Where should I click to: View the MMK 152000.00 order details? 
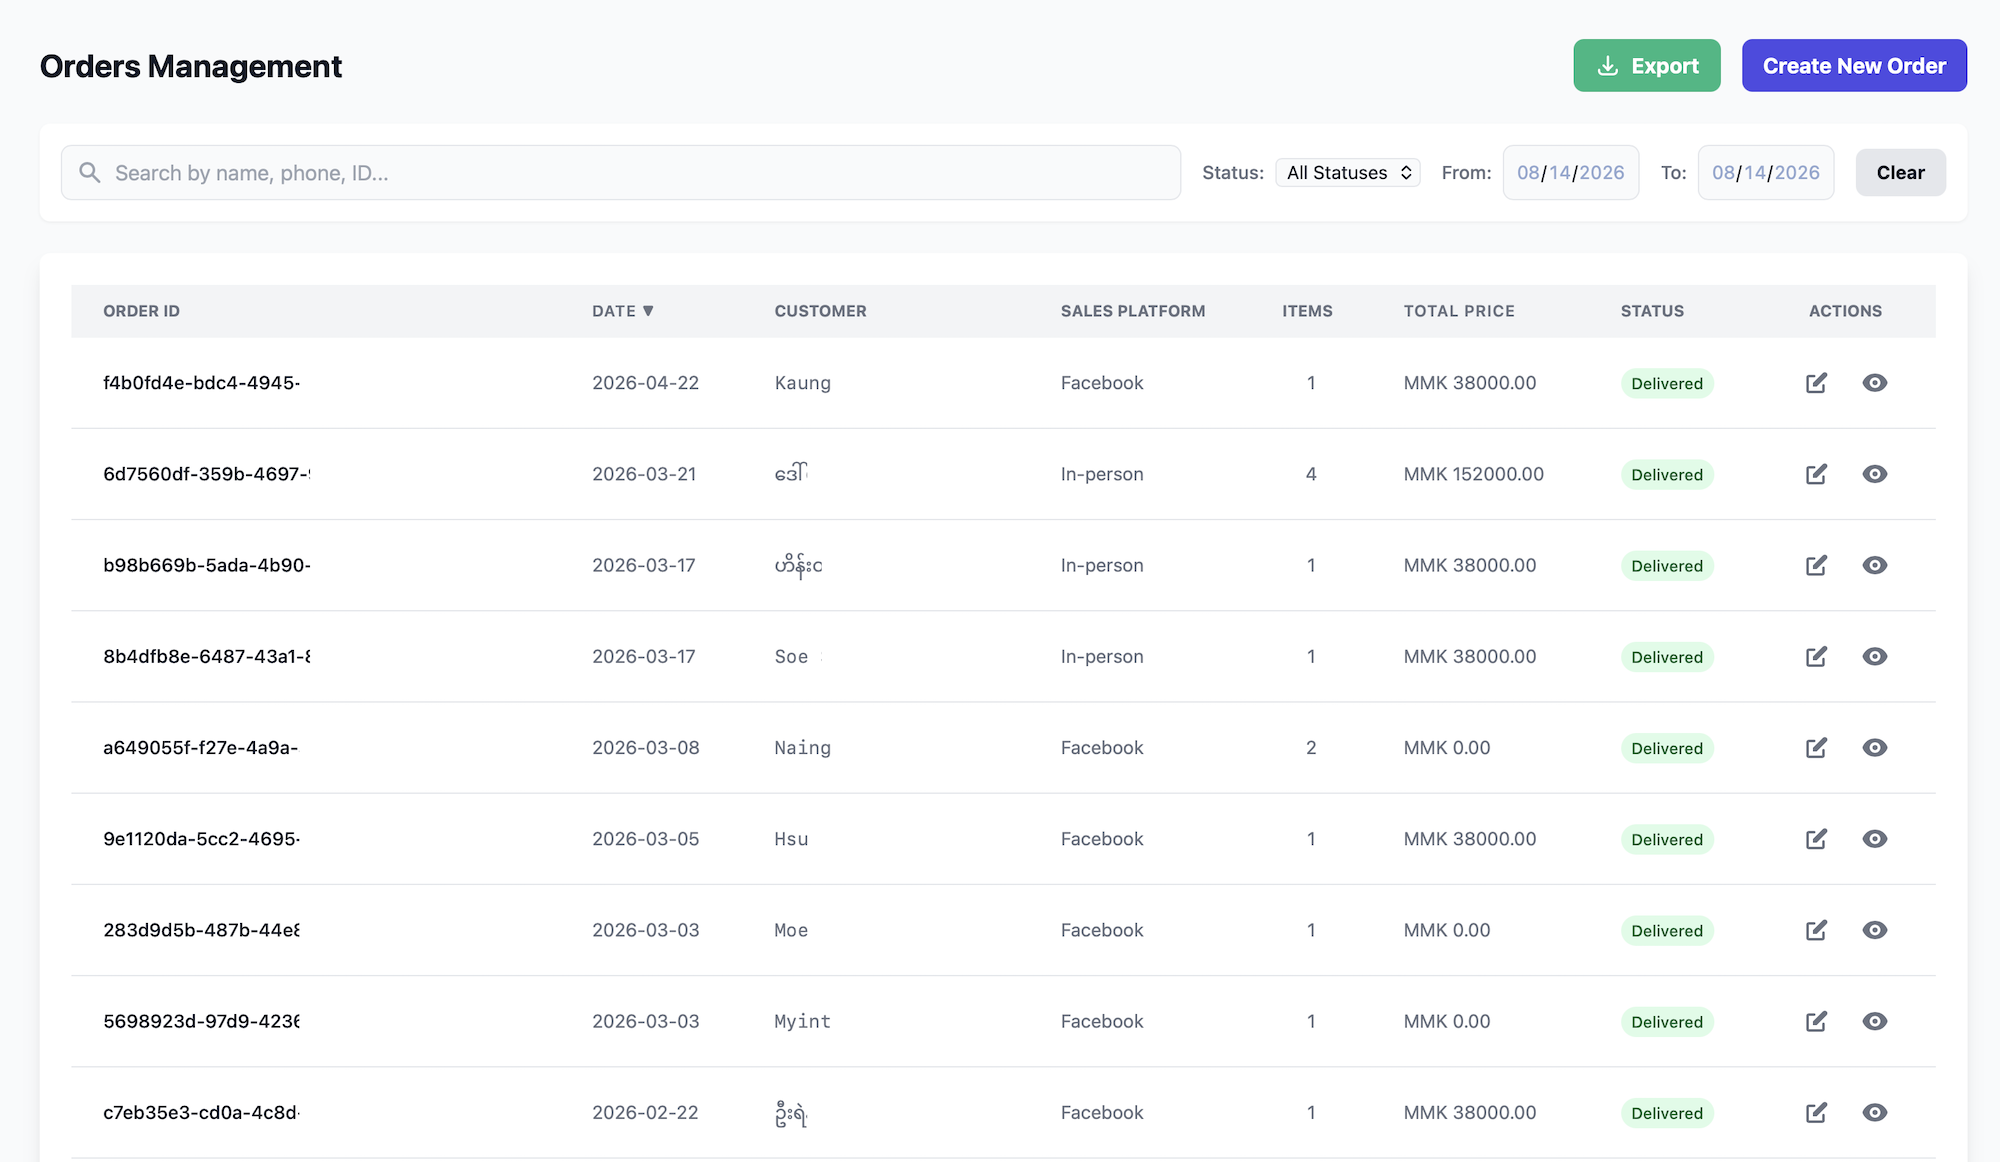point(1875,474)
